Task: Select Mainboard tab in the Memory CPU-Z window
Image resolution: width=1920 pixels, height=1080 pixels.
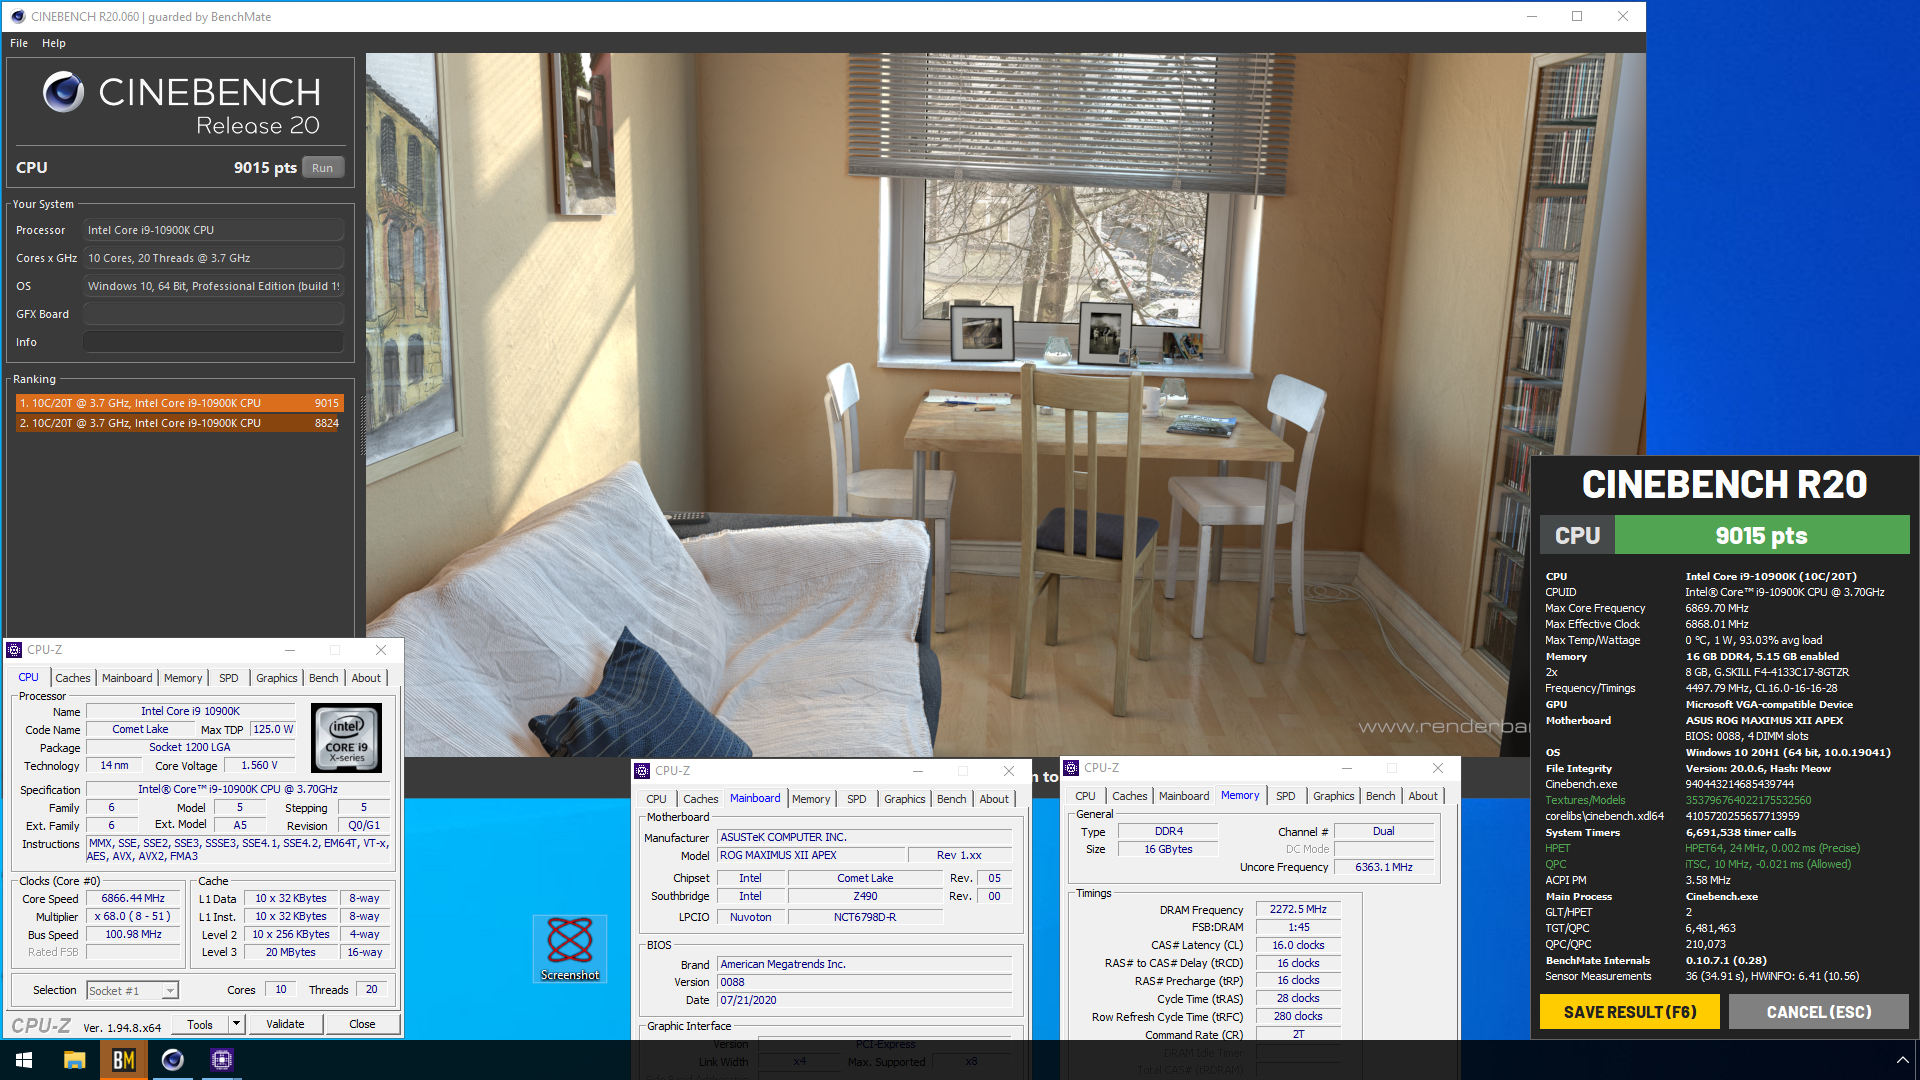Action: [1184, 796]
